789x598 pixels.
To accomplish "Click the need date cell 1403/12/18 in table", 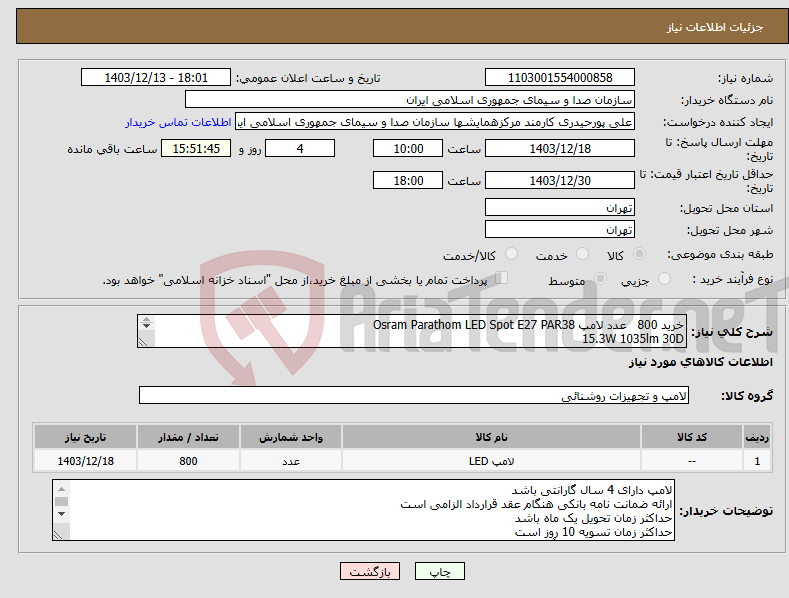I will [85, 461].
